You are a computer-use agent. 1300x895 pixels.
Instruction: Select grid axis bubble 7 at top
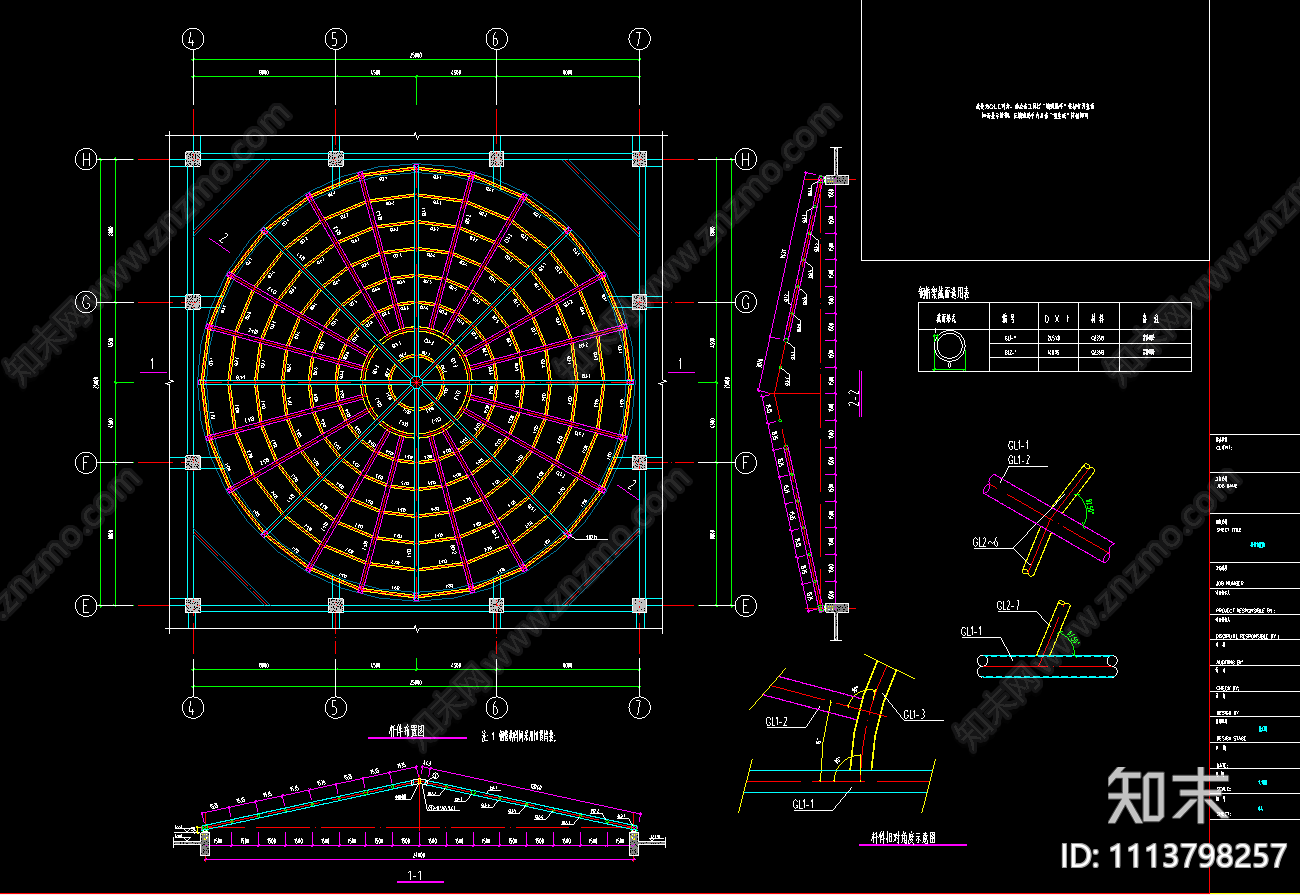click(640, 39)
